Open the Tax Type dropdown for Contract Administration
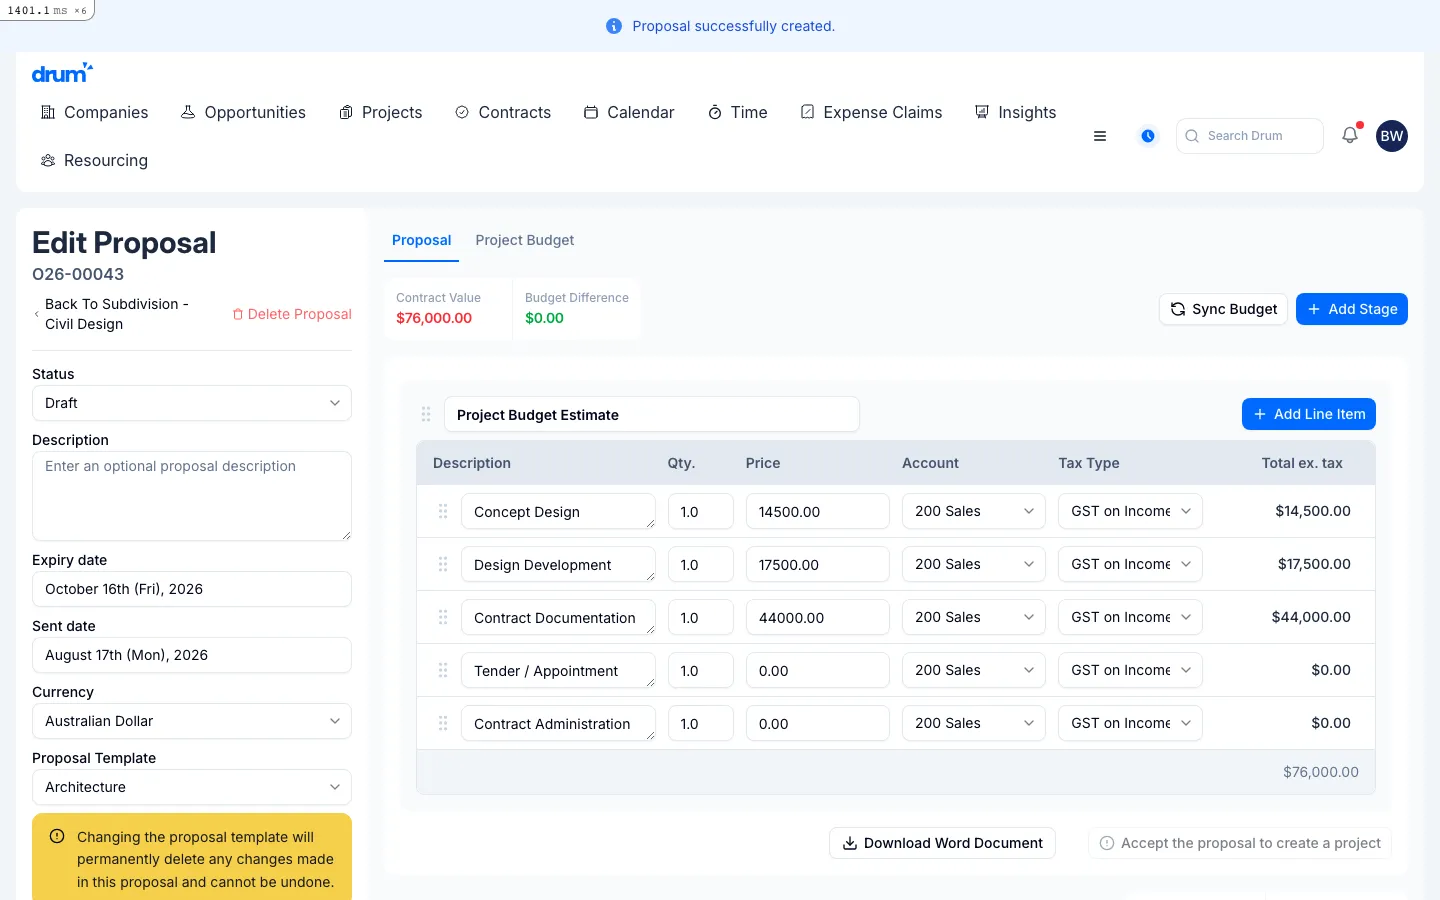1440x900 pixels. 1130,723
